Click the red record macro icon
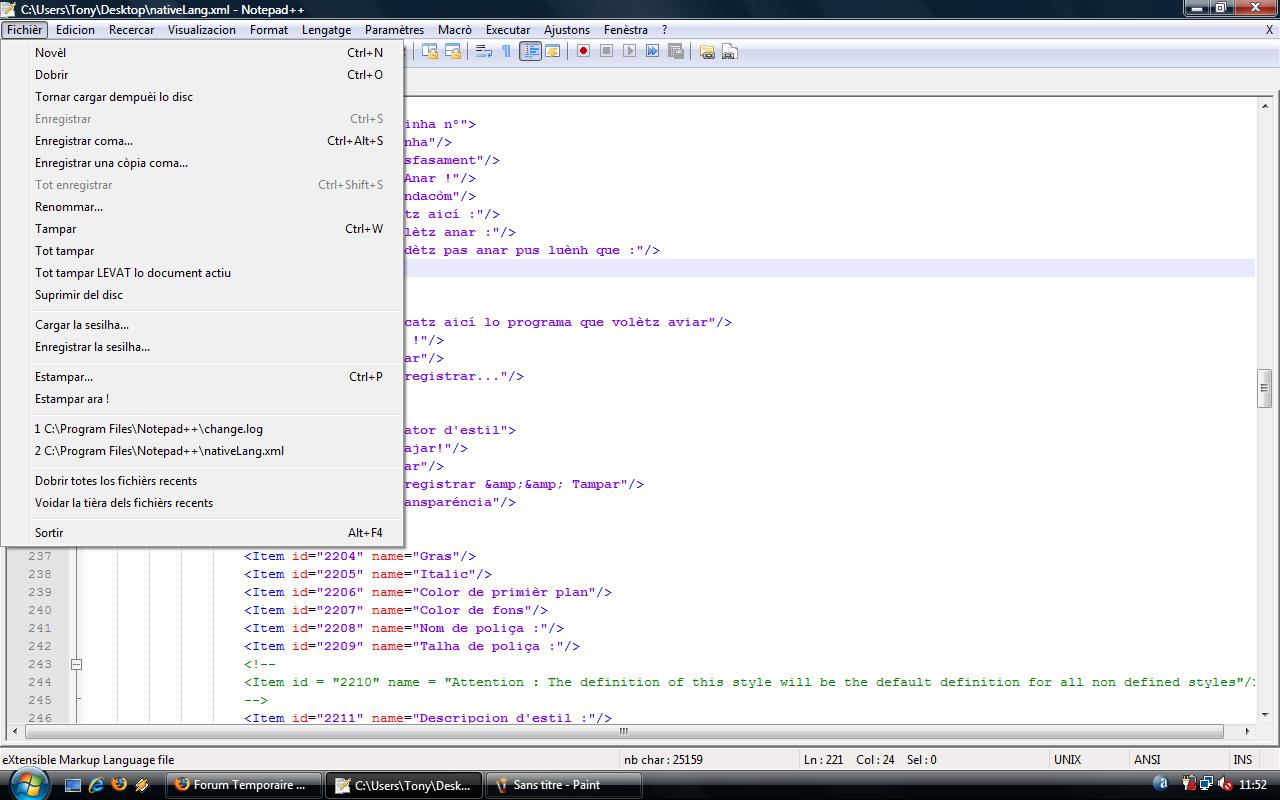The height and width of the screenshot is (800, 1280). [583, 51]
